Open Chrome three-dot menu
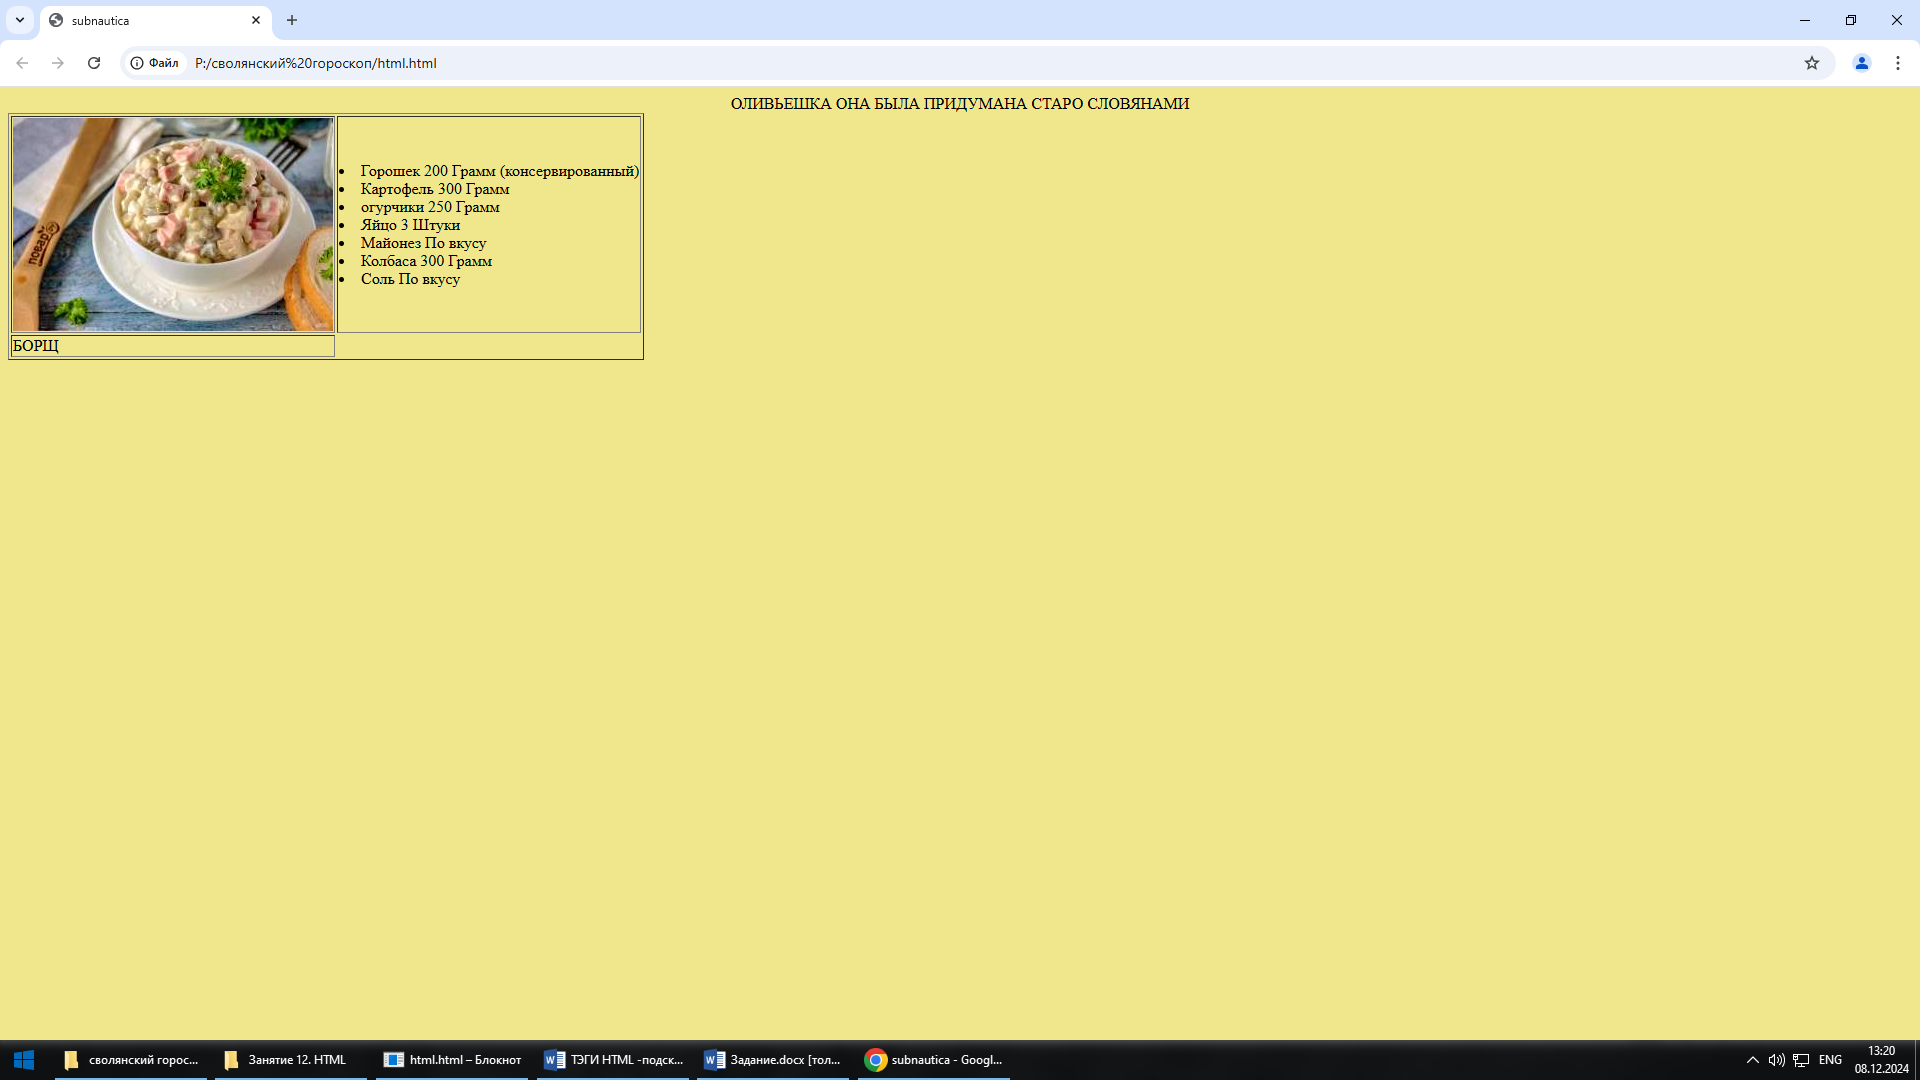Screen dimensions: 1920x1080 (1897, 63)
